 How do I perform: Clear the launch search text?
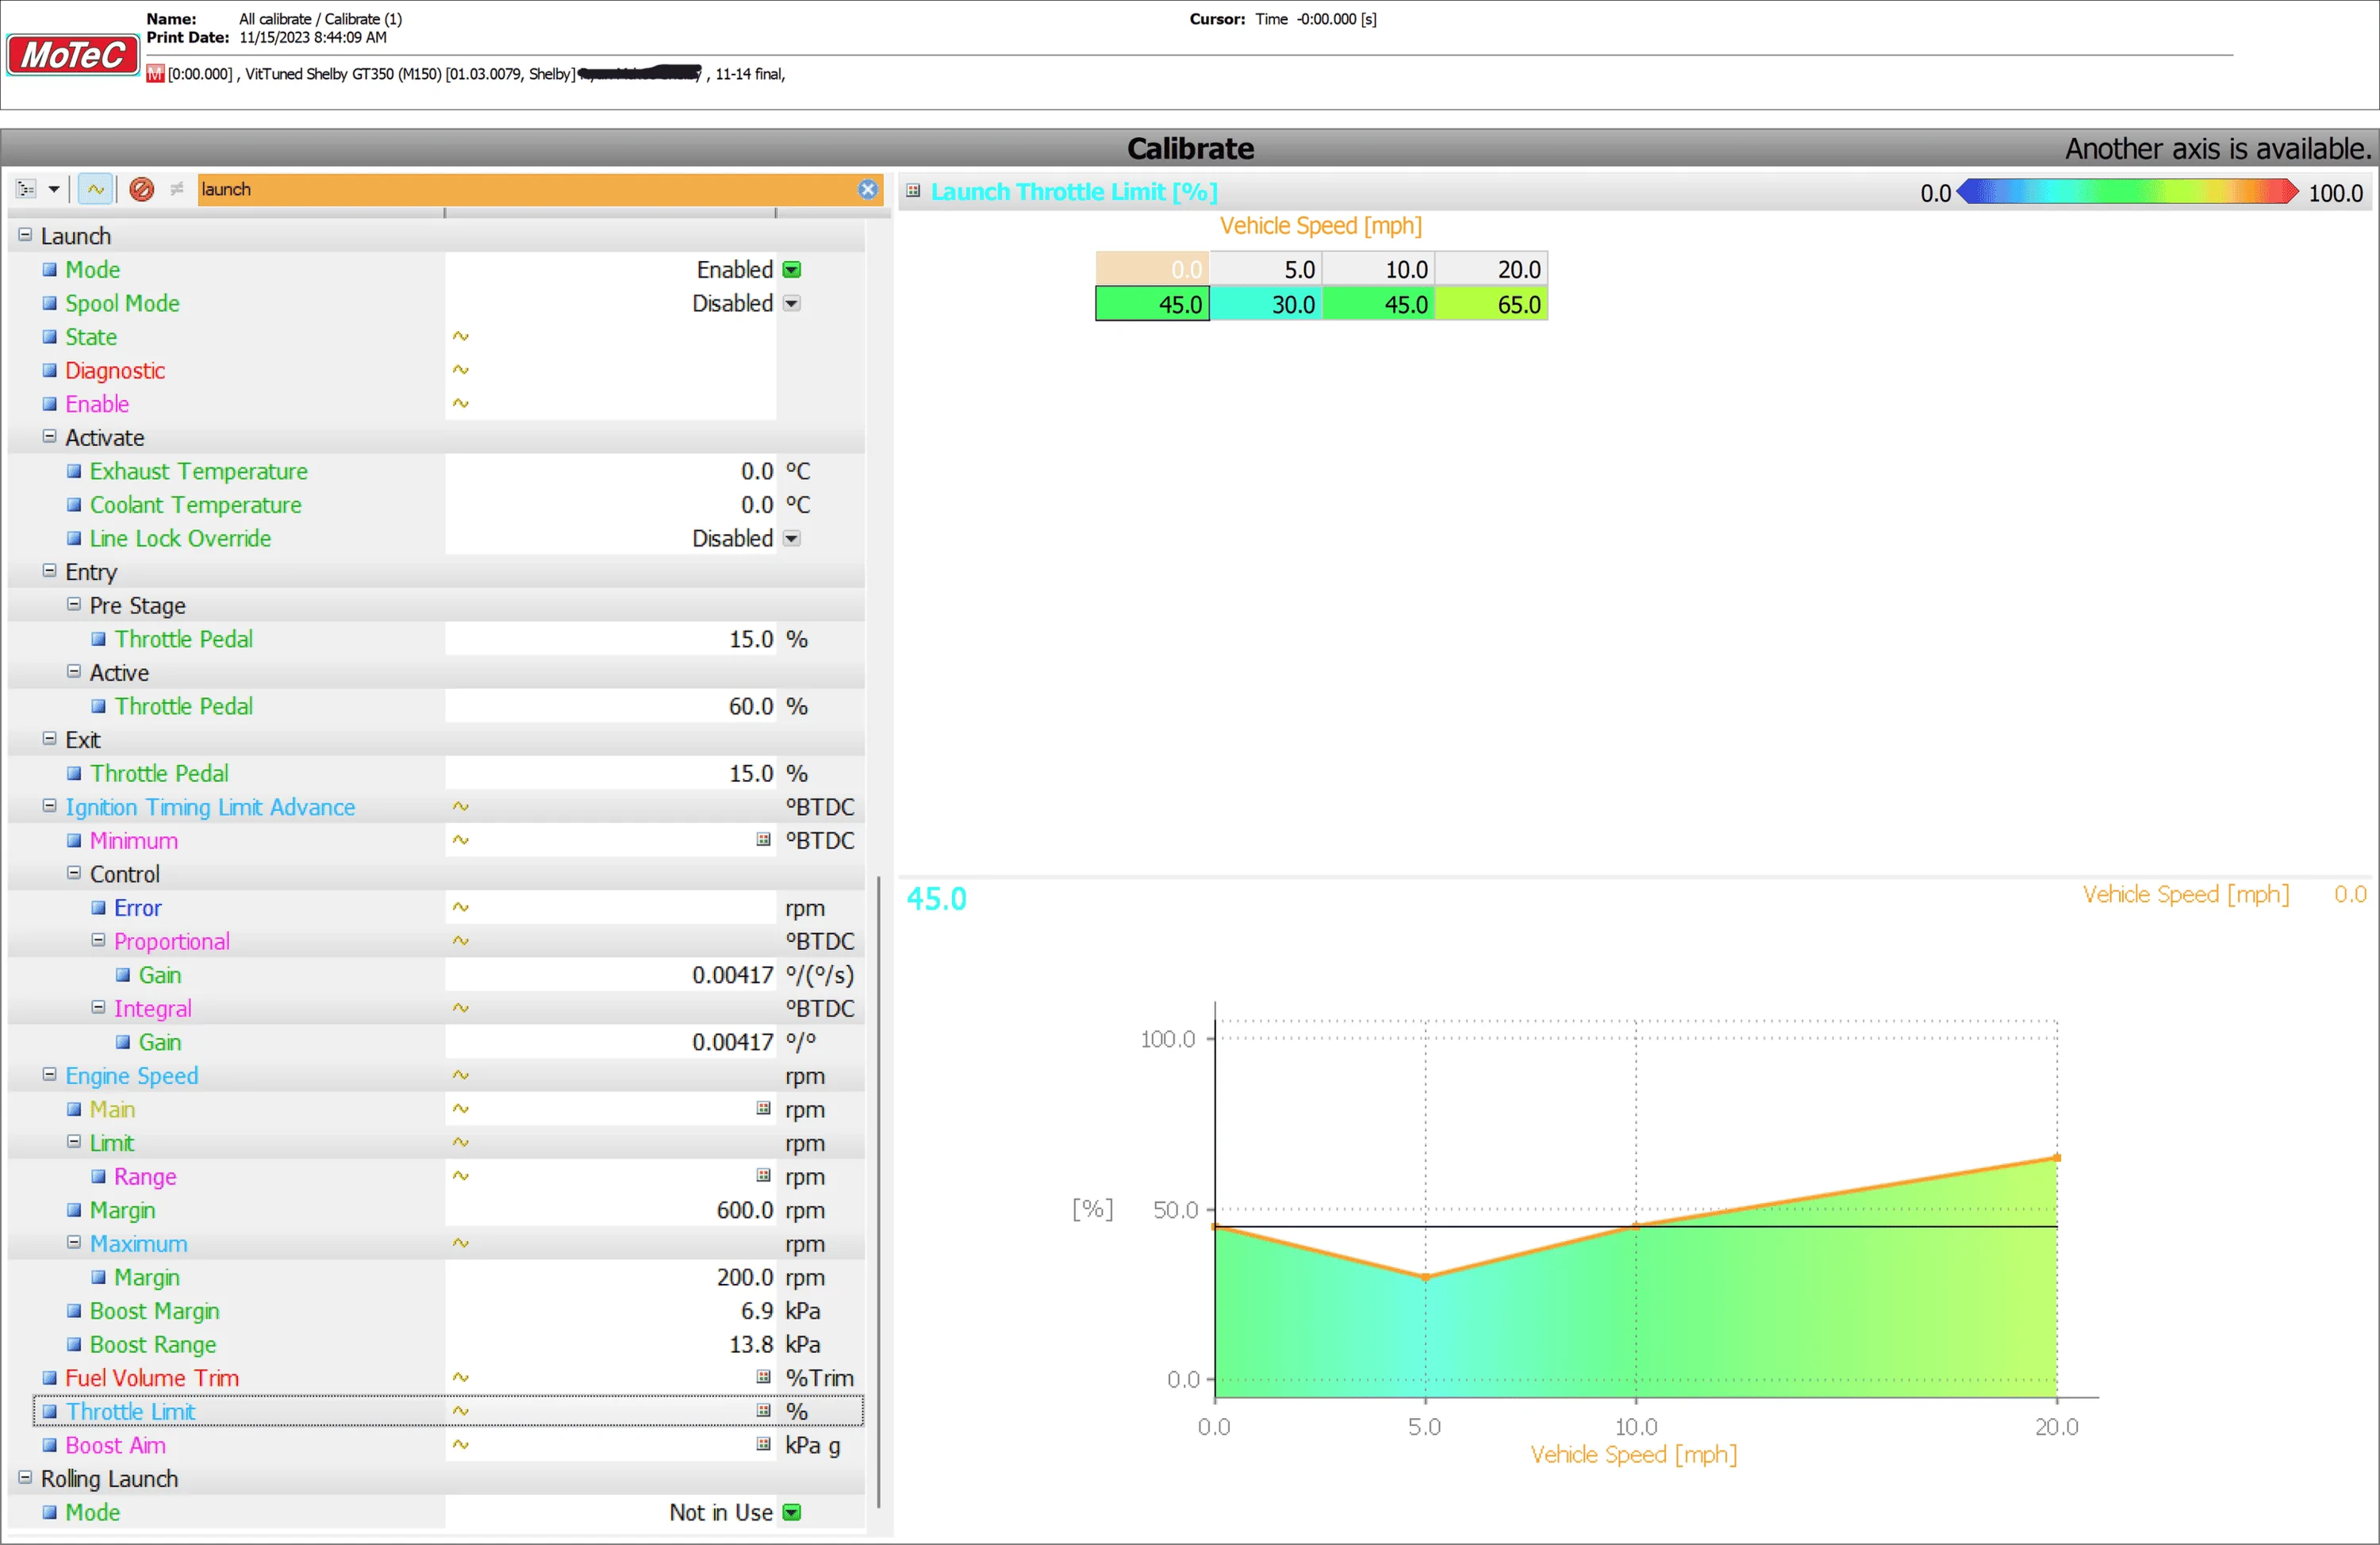[x=867, y=189]
